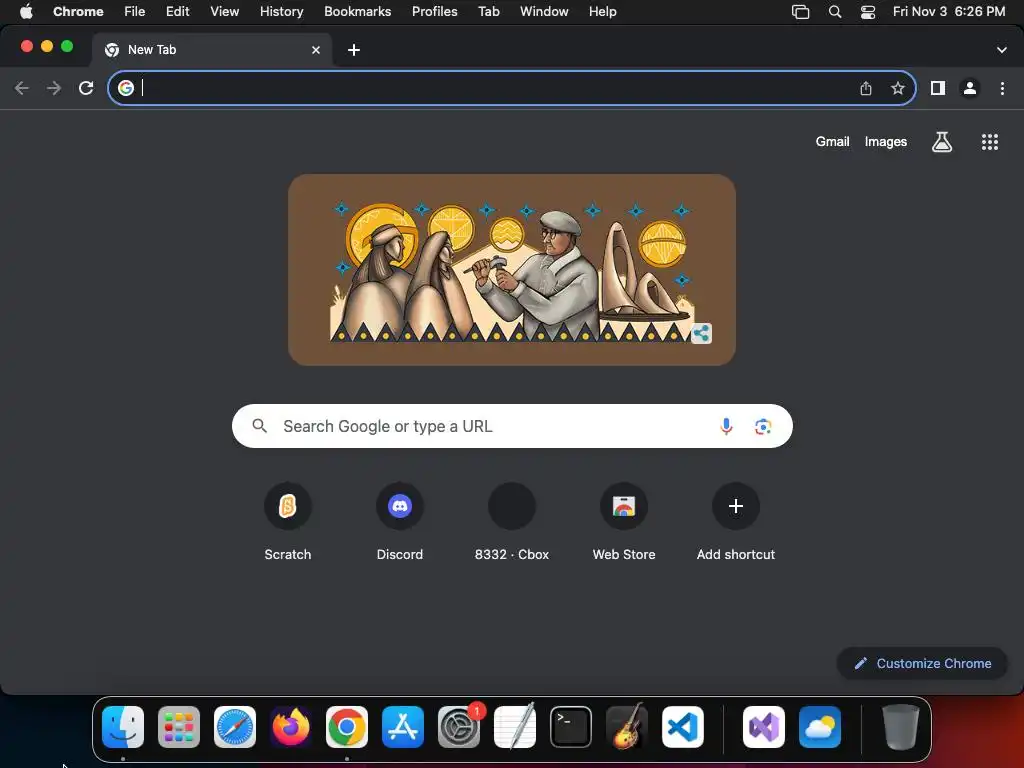
Task: Open the Google Doodle illustration
Action: point(512,270)
